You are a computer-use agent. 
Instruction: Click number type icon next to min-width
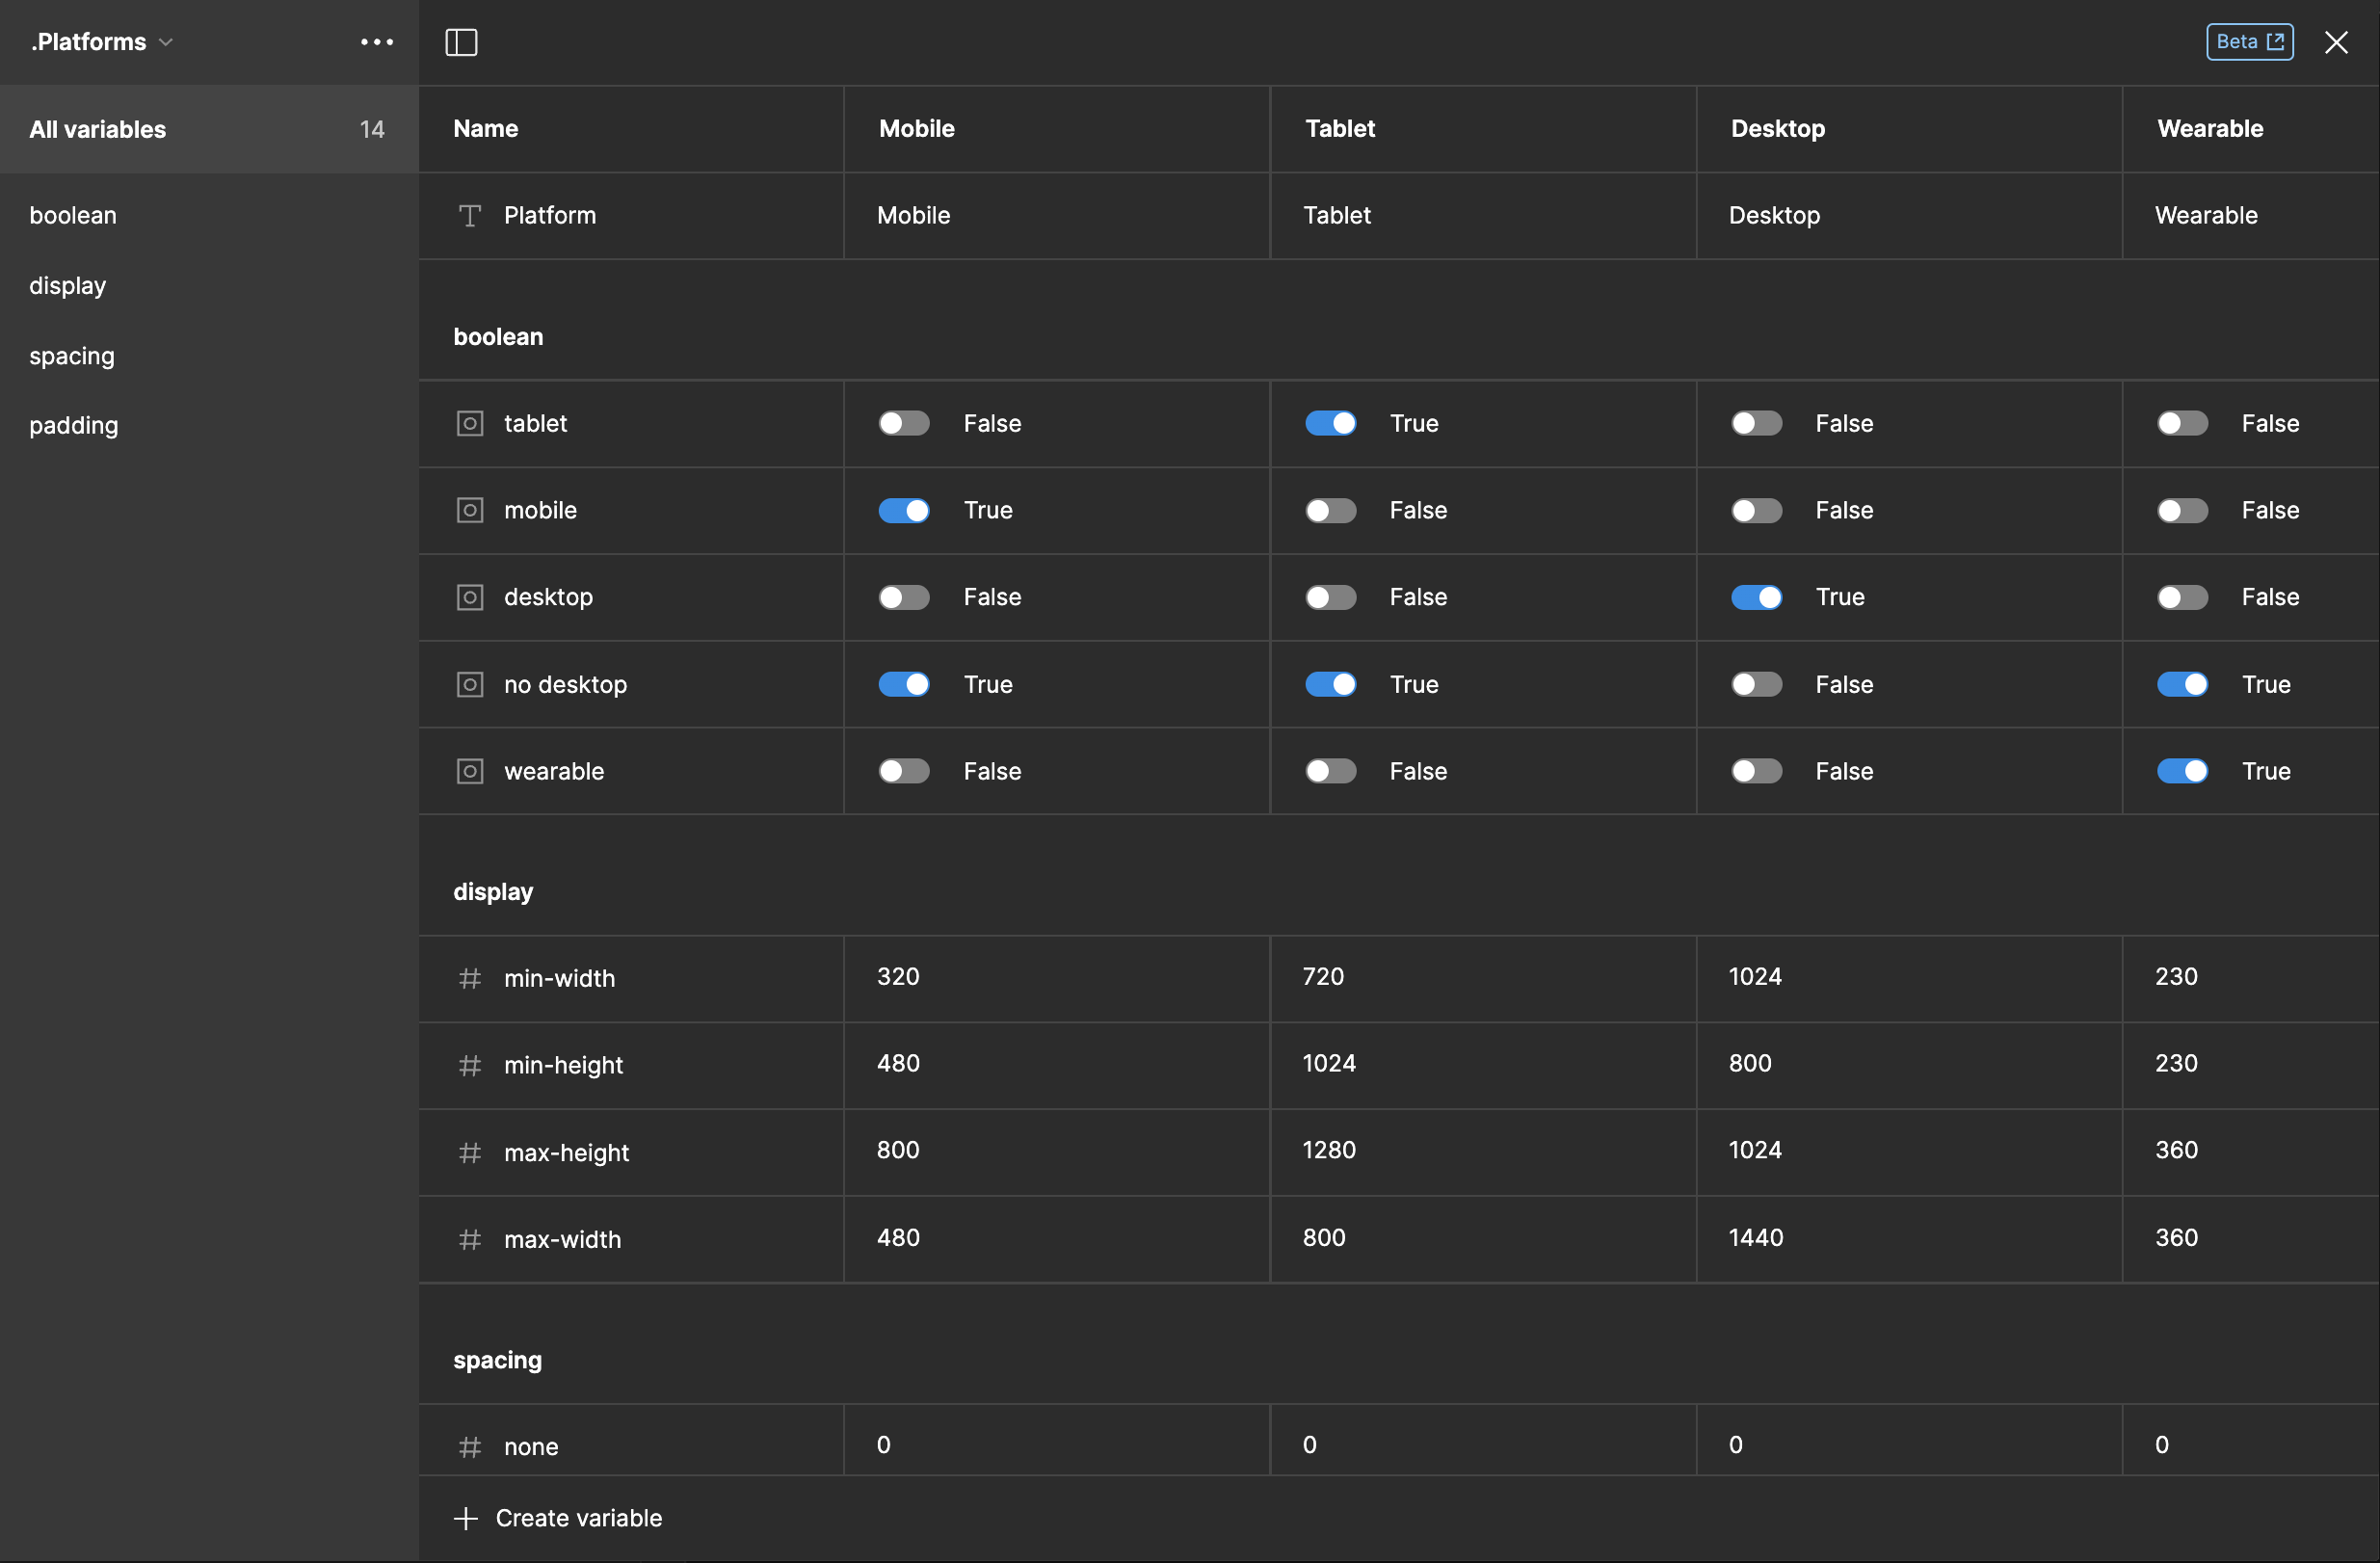click(469, 978)
